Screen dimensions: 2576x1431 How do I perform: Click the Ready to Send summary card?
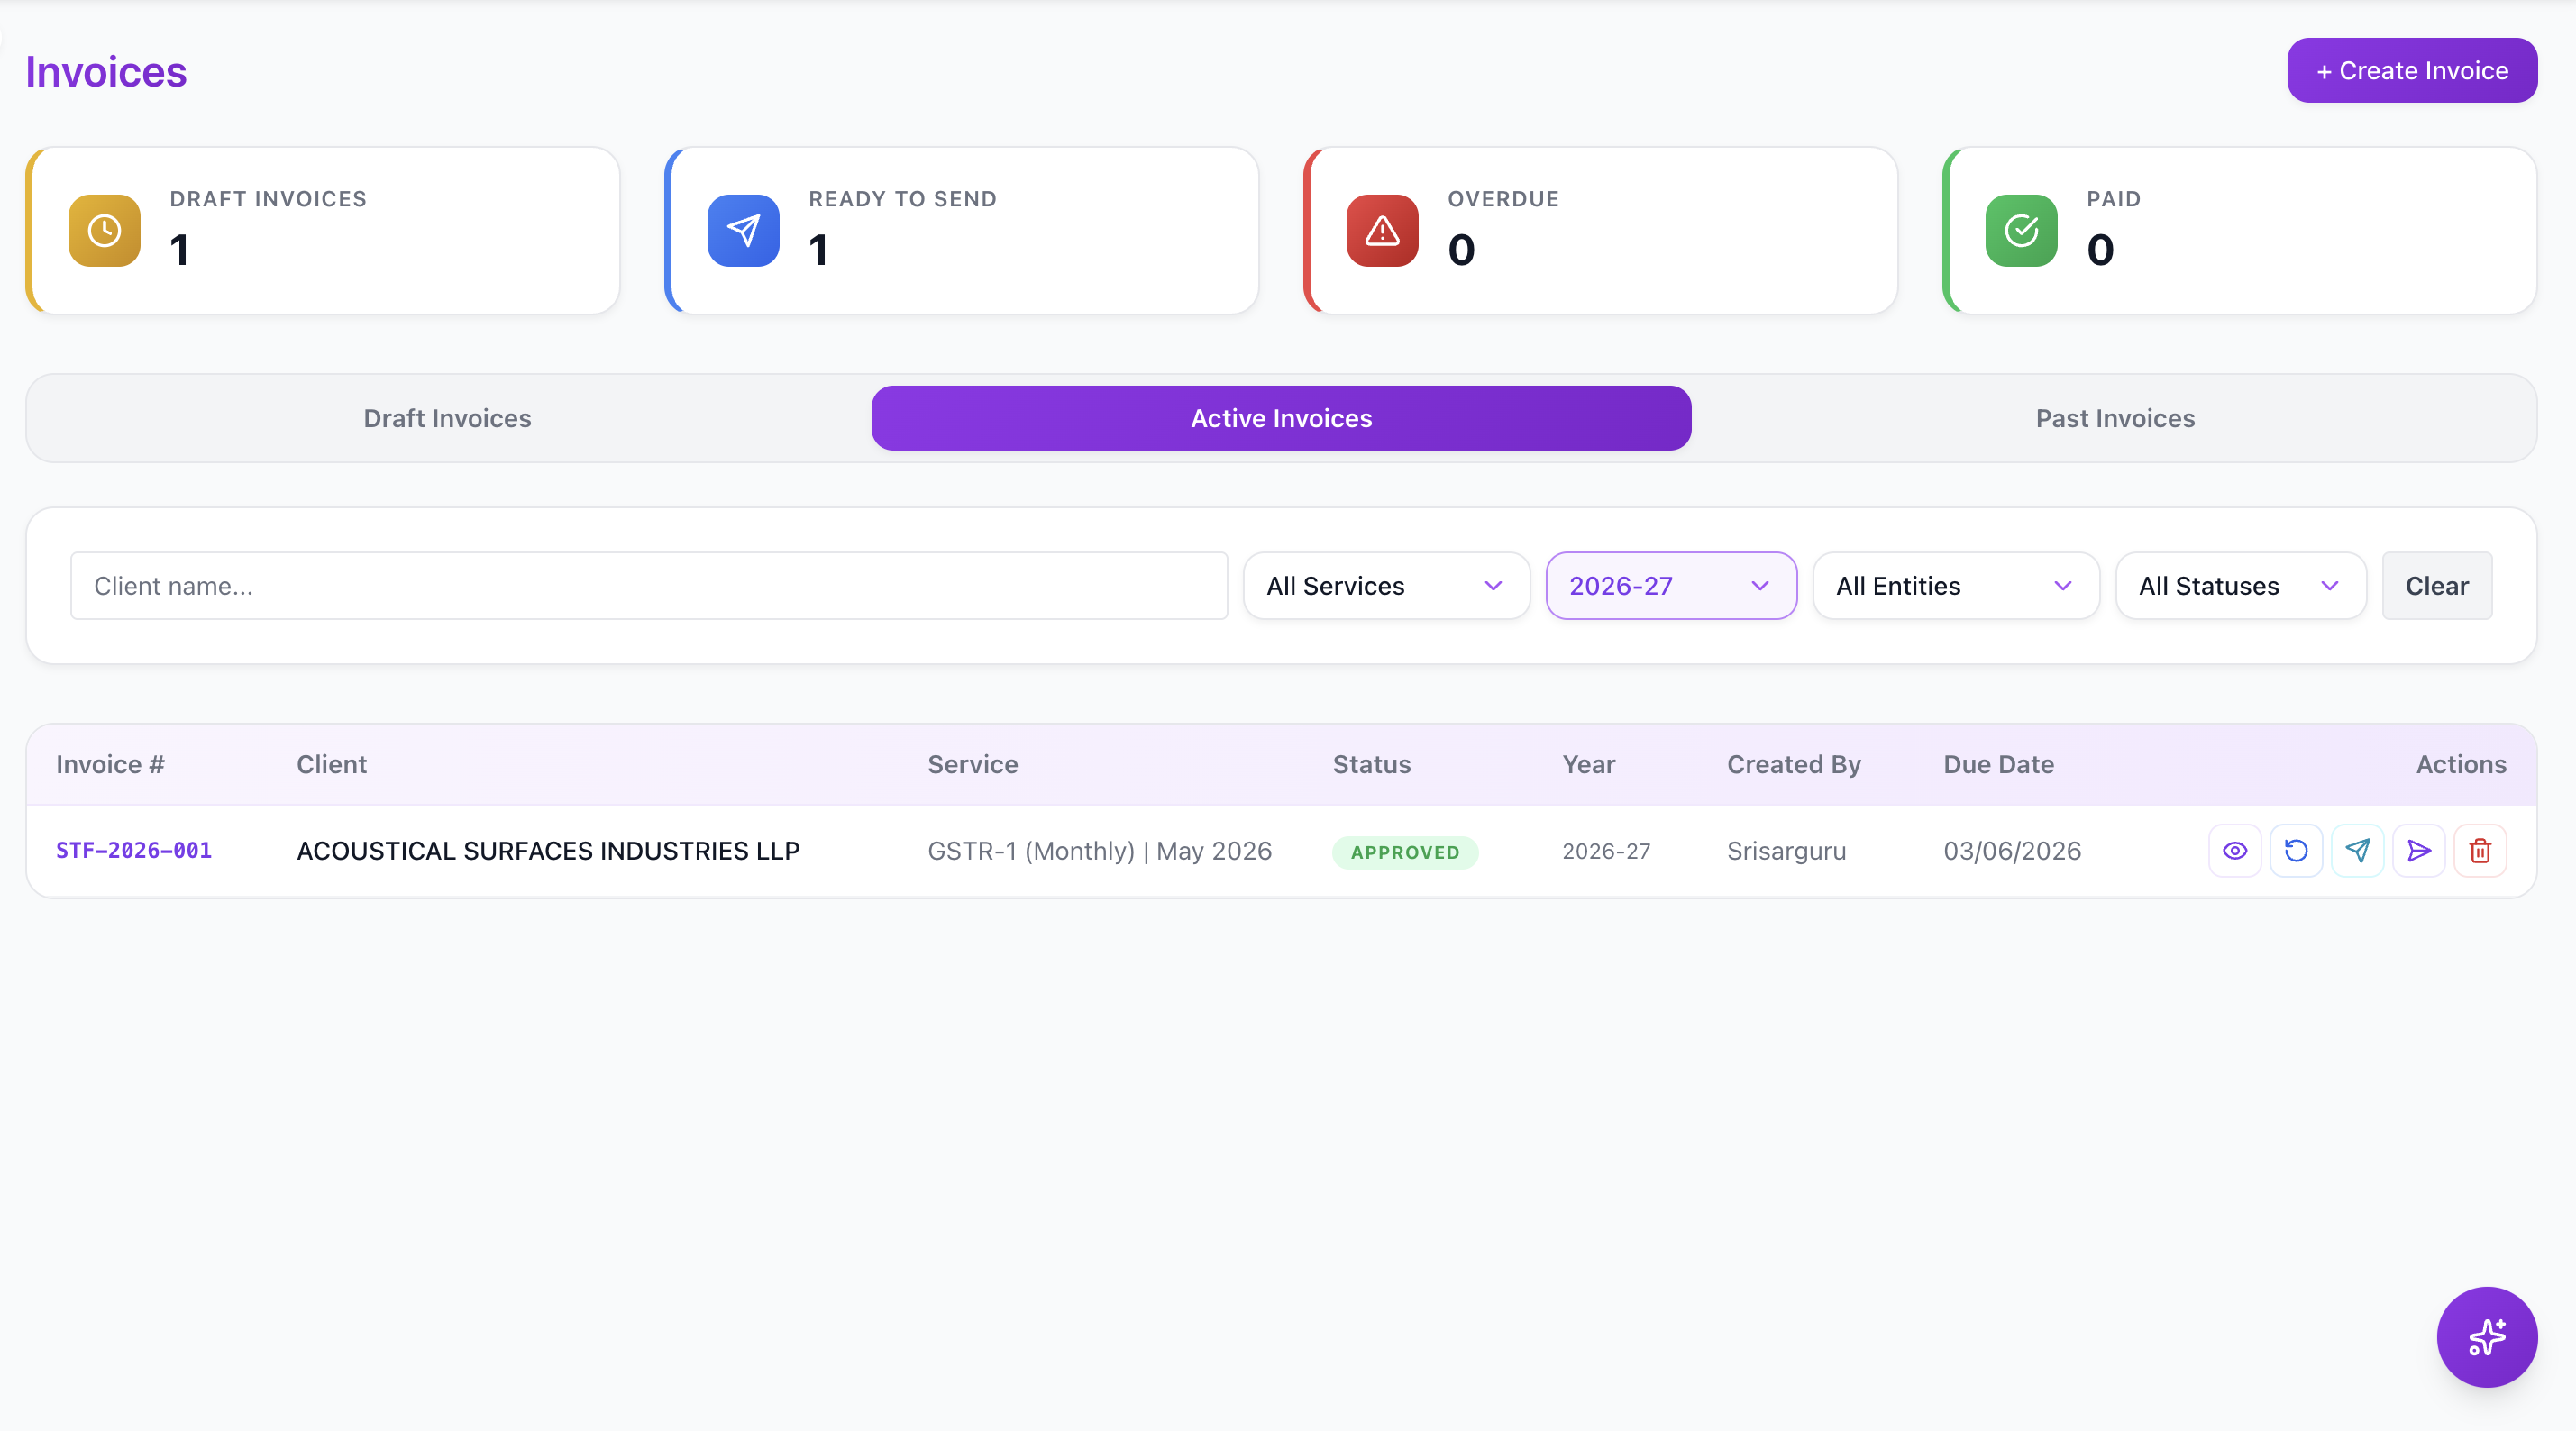(962, 231)
